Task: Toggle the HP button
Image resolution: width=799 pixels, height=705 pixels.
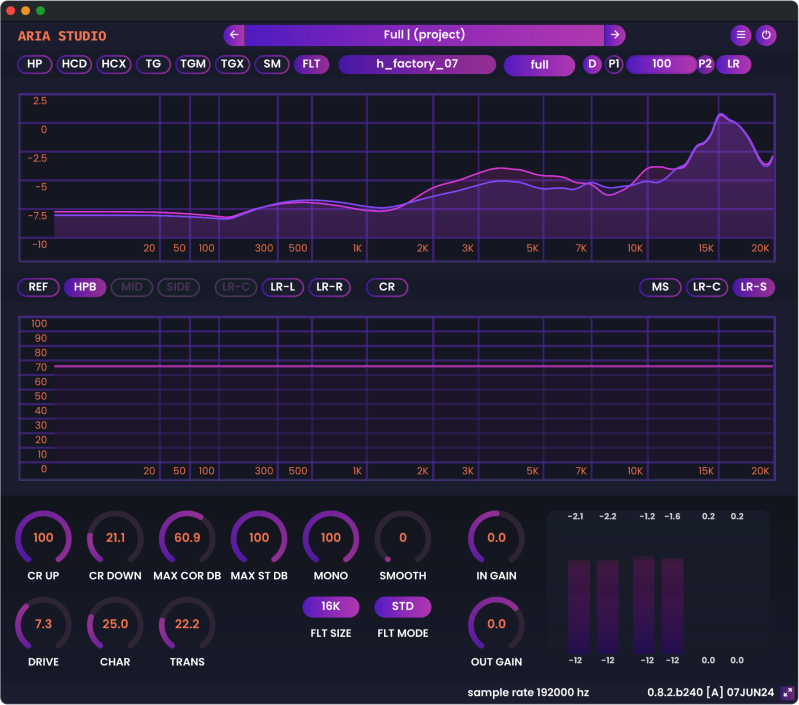Action: tap(35, 64)
